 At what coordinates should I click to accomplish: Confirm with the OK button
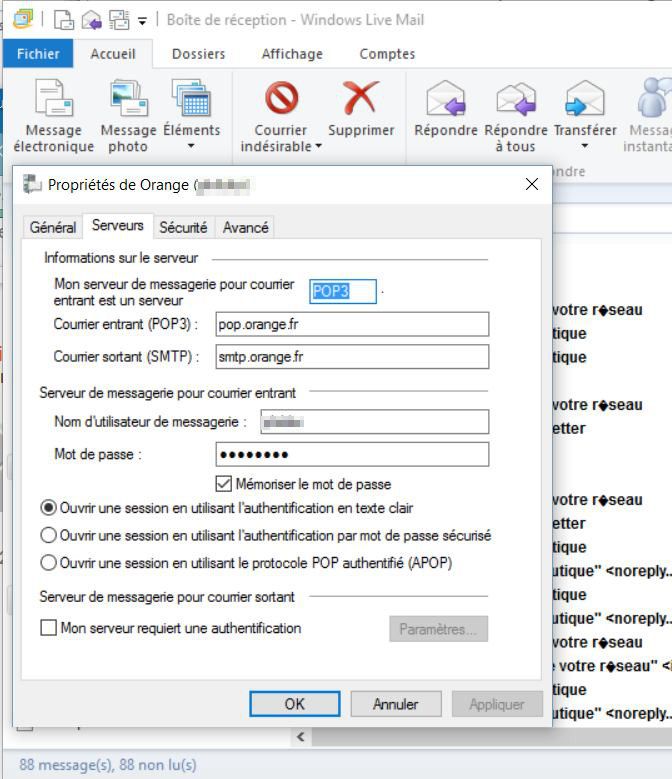[x=295, y=704]
